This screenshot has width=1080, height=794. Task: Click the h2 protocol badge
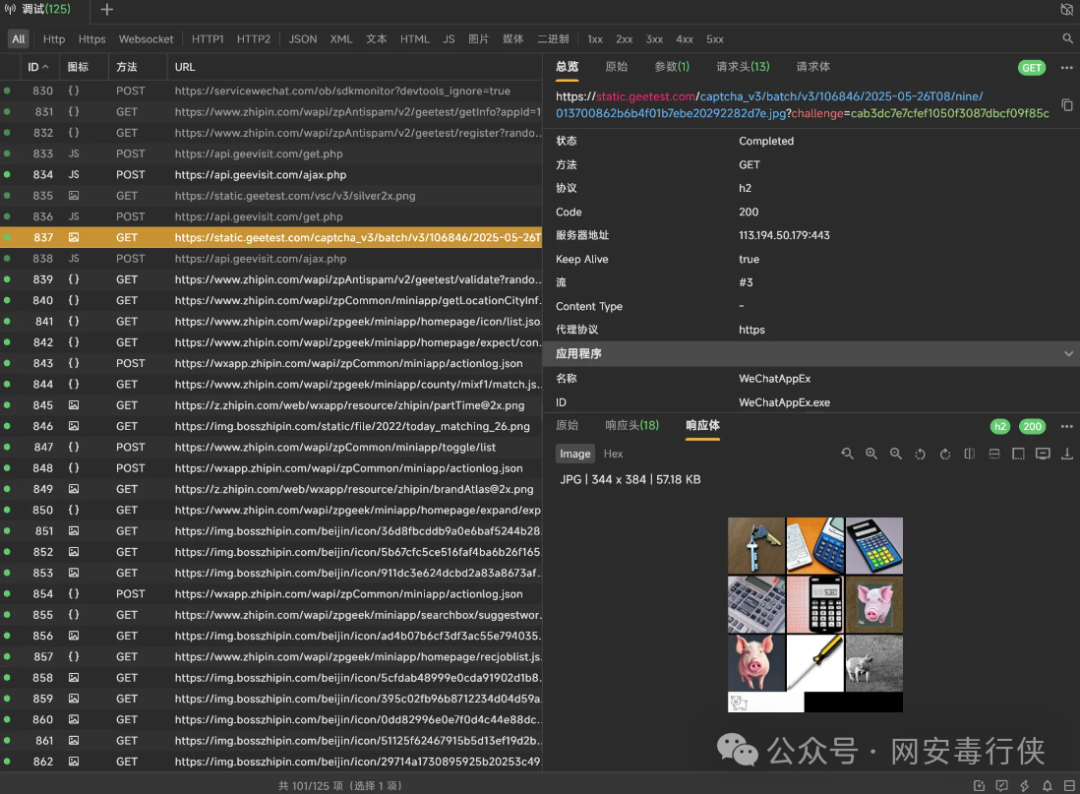pyautogui.click(x=1000, y=426)
